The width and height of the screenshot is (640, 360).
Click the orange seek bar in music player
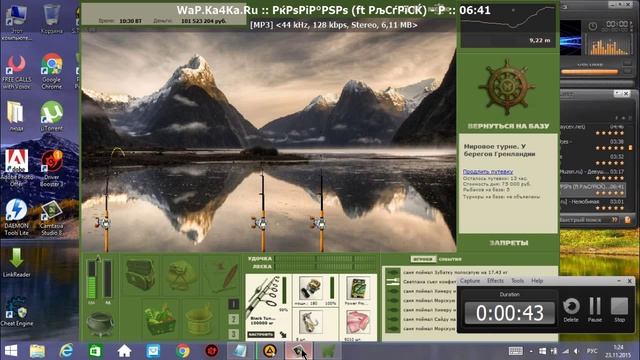(590, 71)
